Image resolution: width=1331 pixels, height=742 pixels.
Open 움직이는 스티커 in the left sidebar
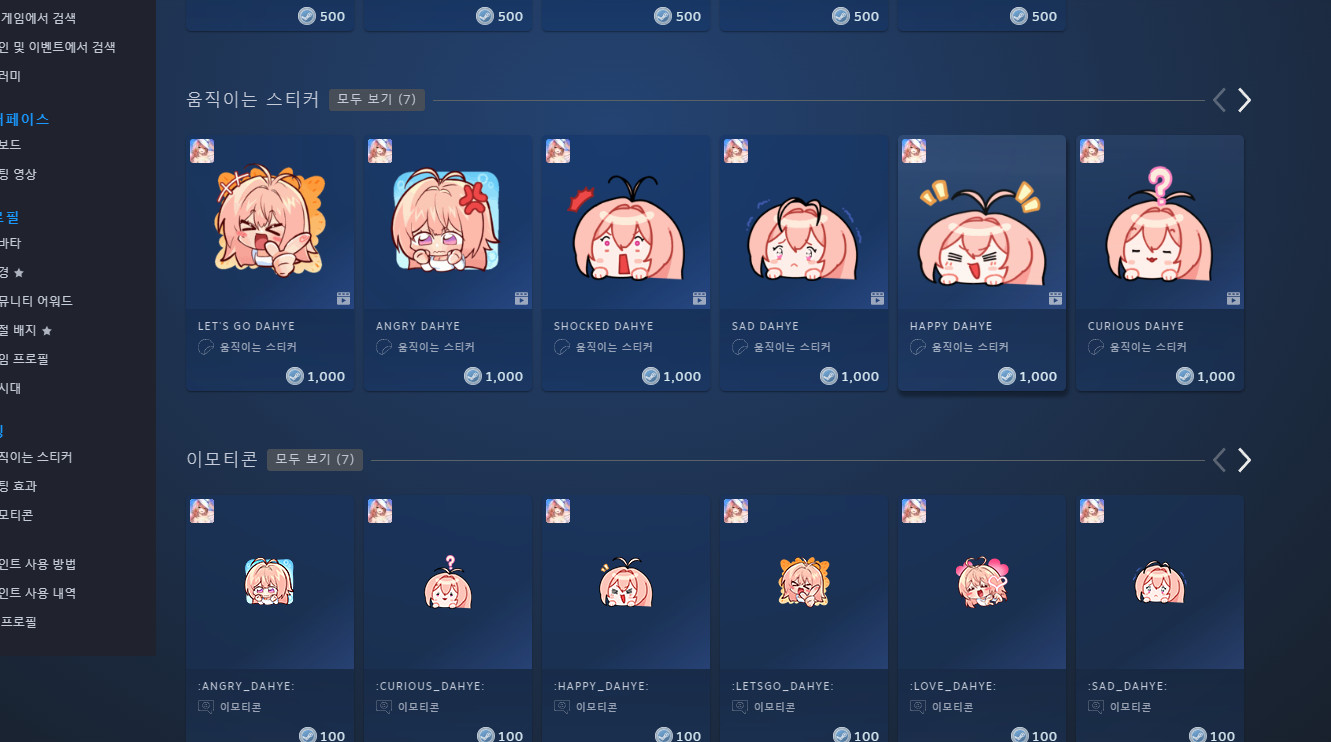pyautogui.click(x=36, y=457)
